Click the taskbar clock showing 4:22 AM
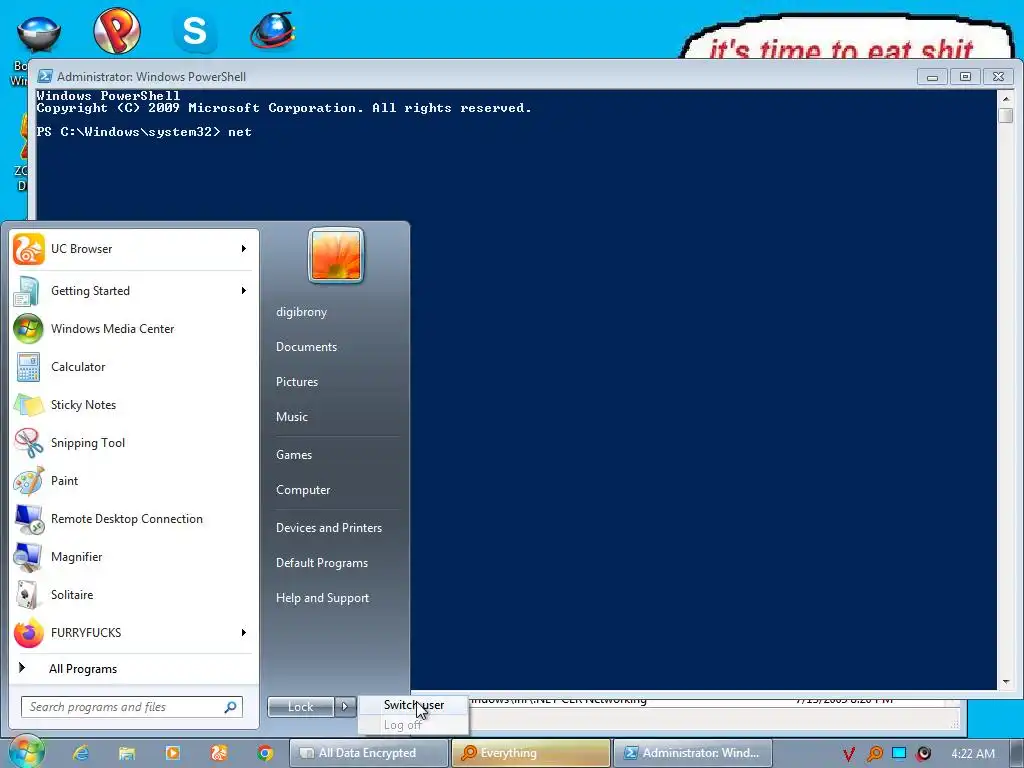This screenshot has width=1024, height=768. [x=973, y=754]
